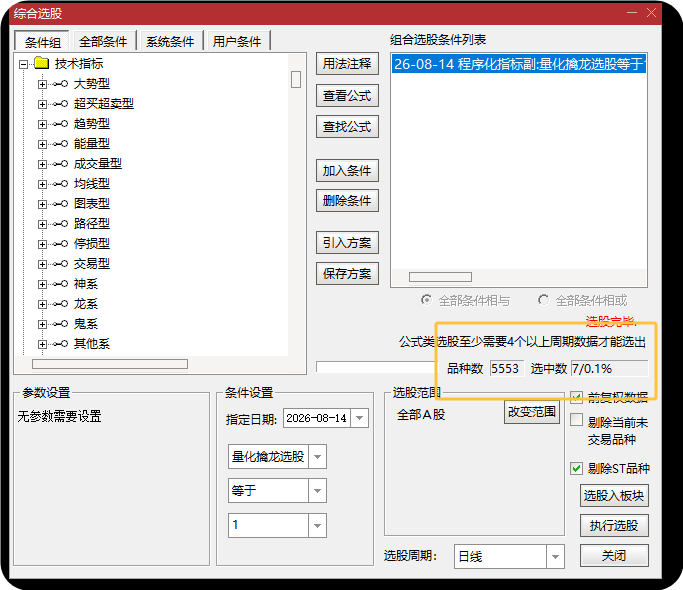Click the condition list horizontal scrollbar thumb
The width and height of the screenshot is (683, 590).
pos(440,277)
